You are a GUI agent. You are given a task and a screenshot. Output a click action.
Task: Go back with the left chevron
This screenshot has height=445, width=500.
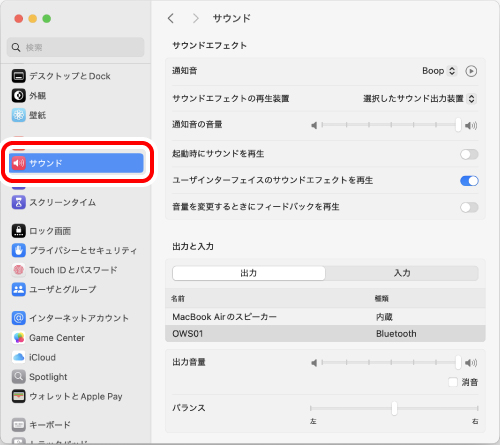pos(171,18)
